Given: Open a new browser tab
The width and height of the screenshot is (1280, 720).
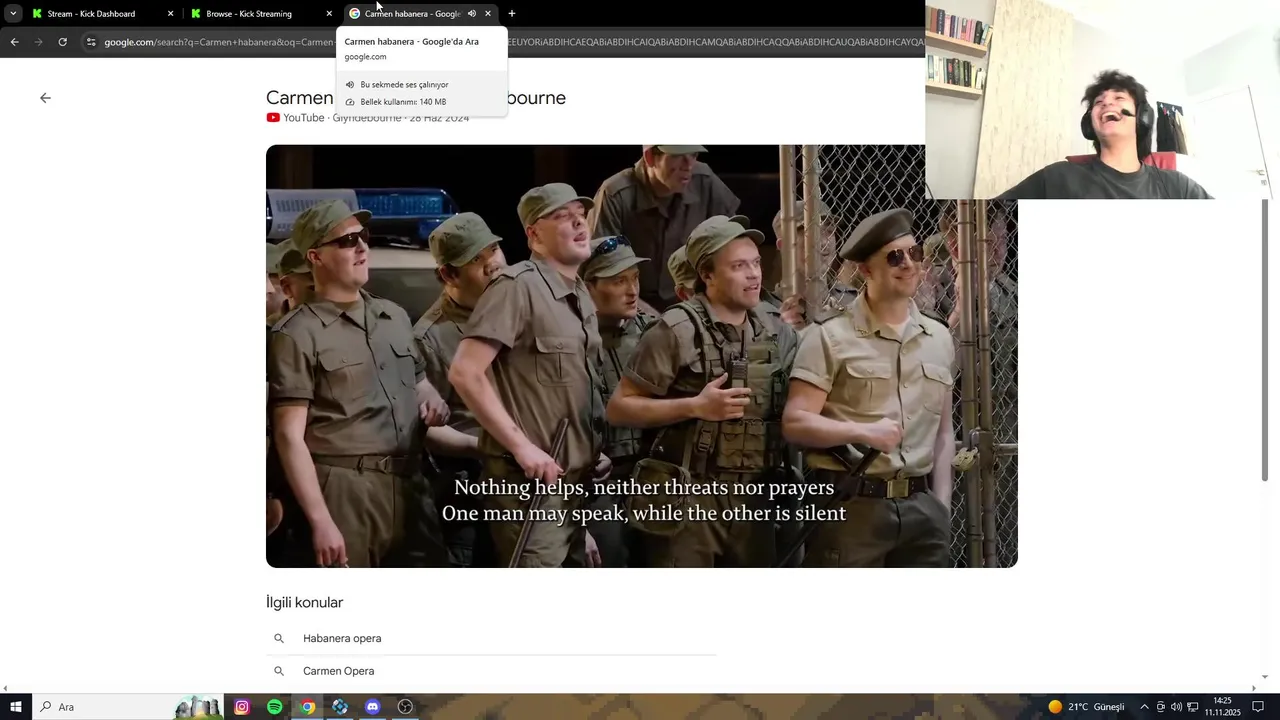Looking at the screenshot, I should click(x=512, y=14).
